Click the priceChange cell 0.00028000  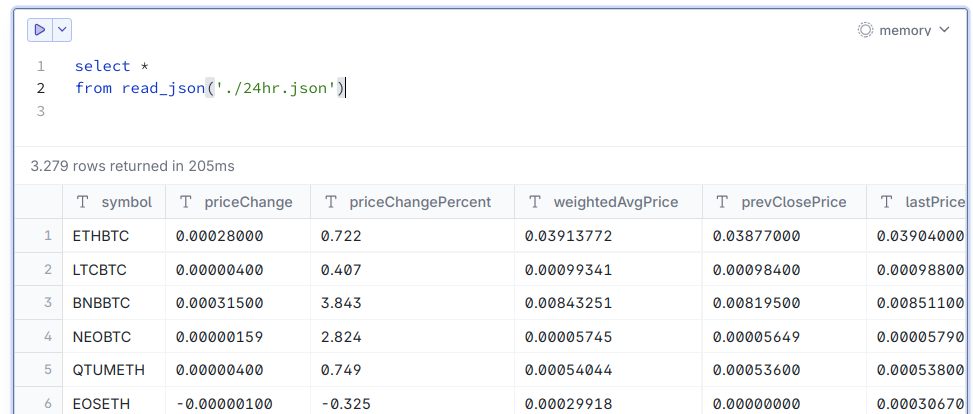[238, 236]
